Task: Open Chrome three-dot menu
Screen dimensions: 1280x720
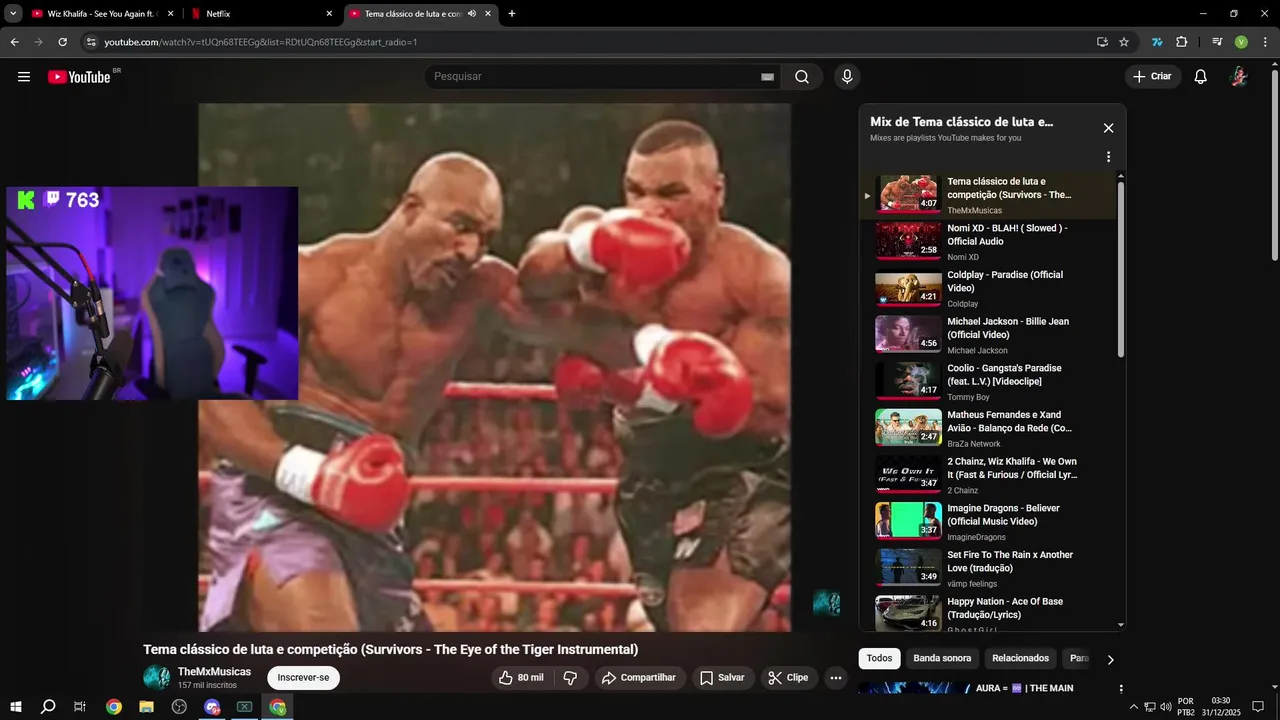Action: [1264, 42]
